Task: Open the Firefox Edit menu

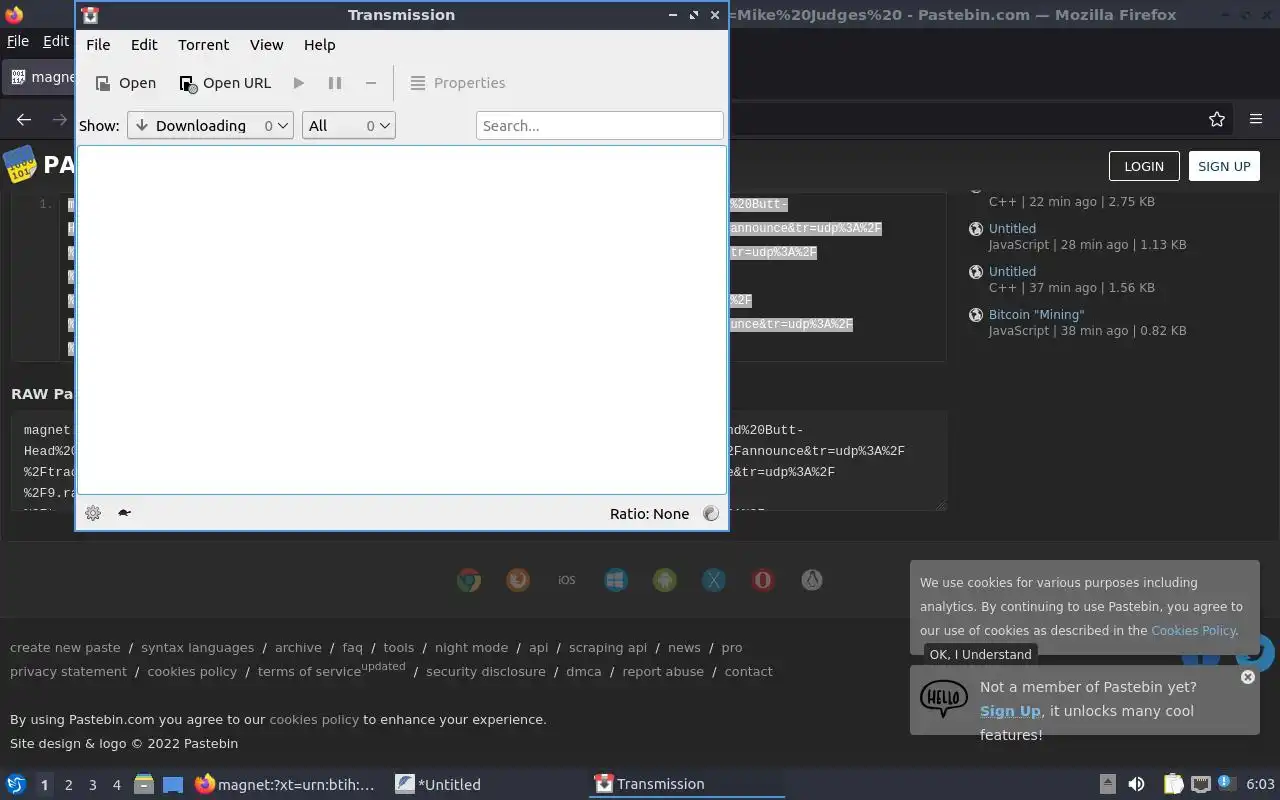Action: pos(56,41)
